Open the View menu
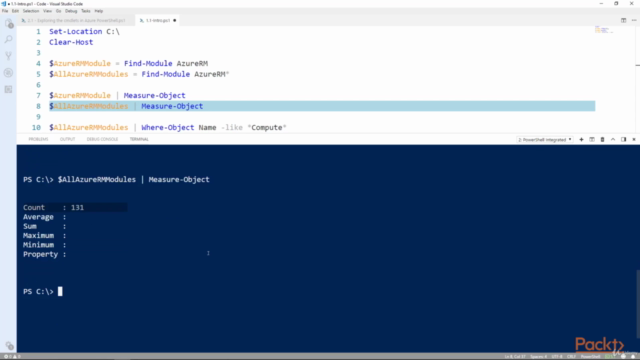This screenshot has height=360, width=640. pos(47,11)
